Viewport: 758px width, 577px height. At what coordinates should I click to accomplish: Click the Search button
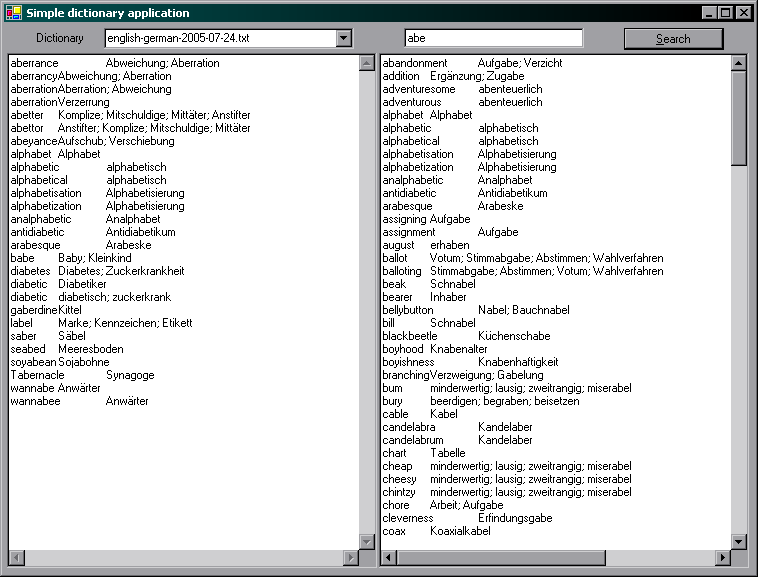673,39
